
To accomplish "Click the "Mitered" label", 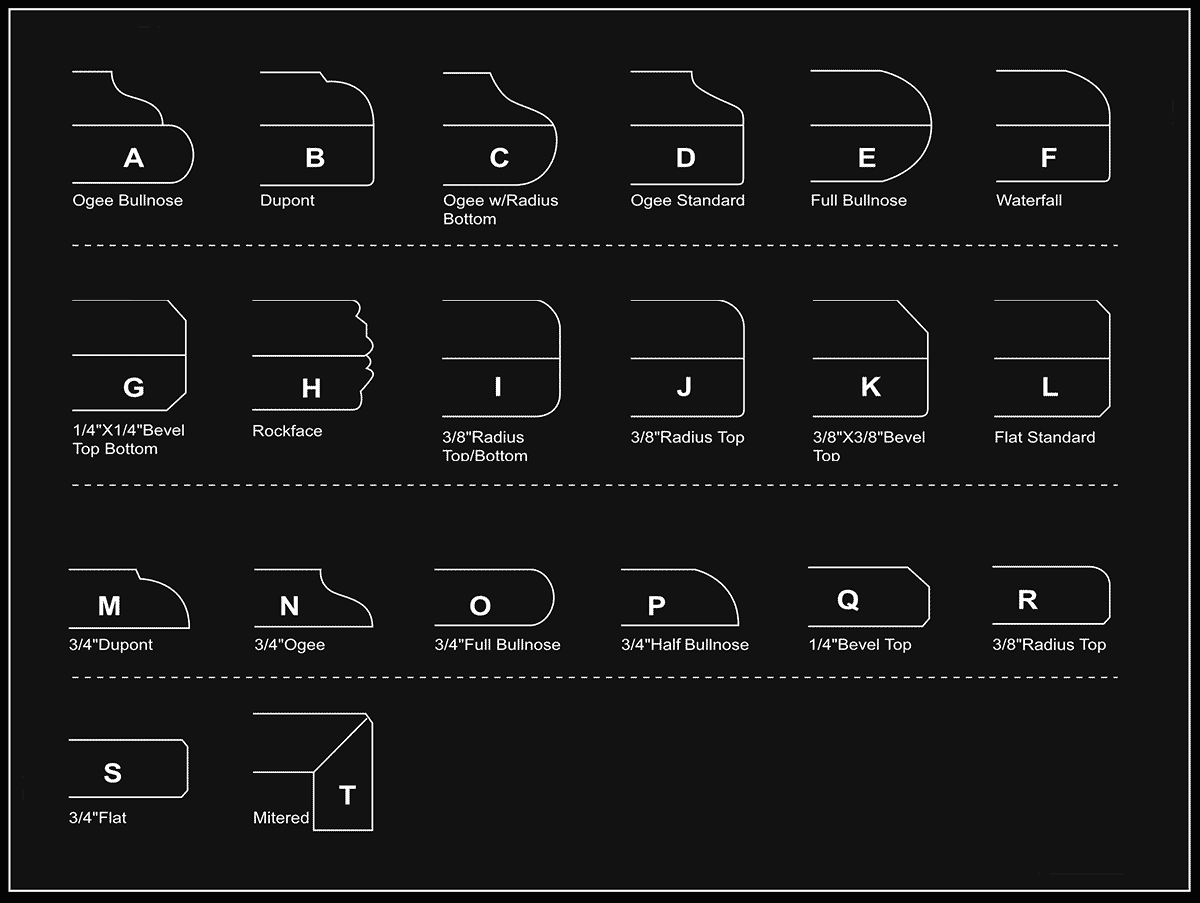I will (x=280, y=818).
